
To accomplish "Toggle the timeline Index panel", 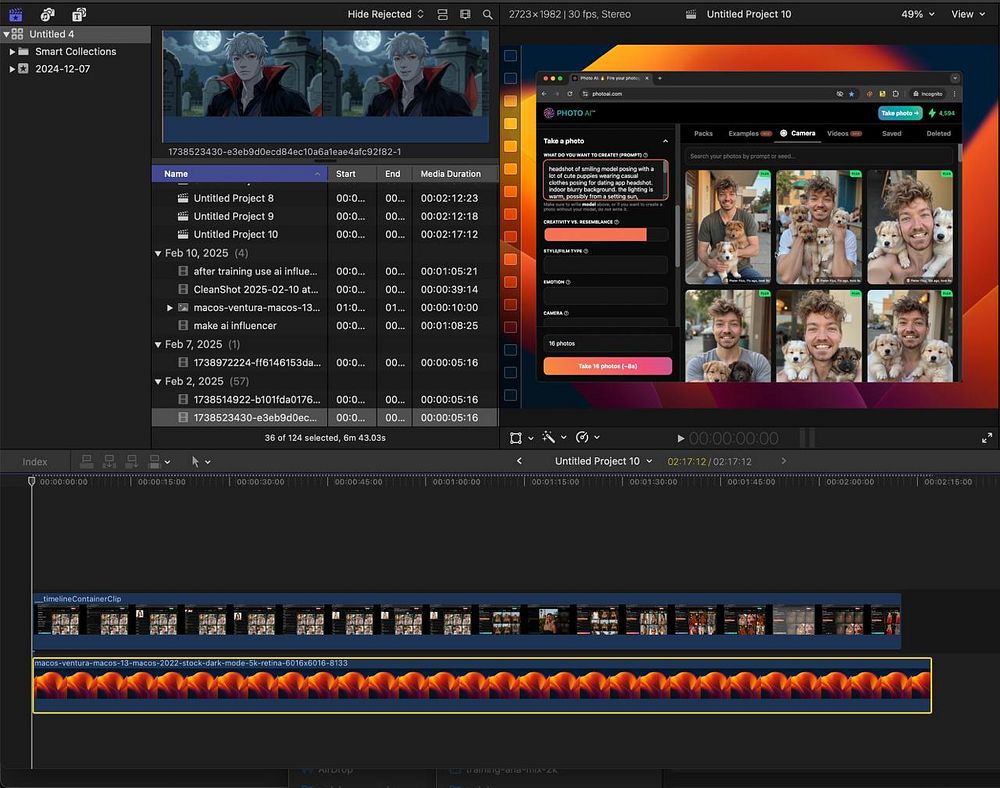I will pyautogui.click(x=35, y=462).
